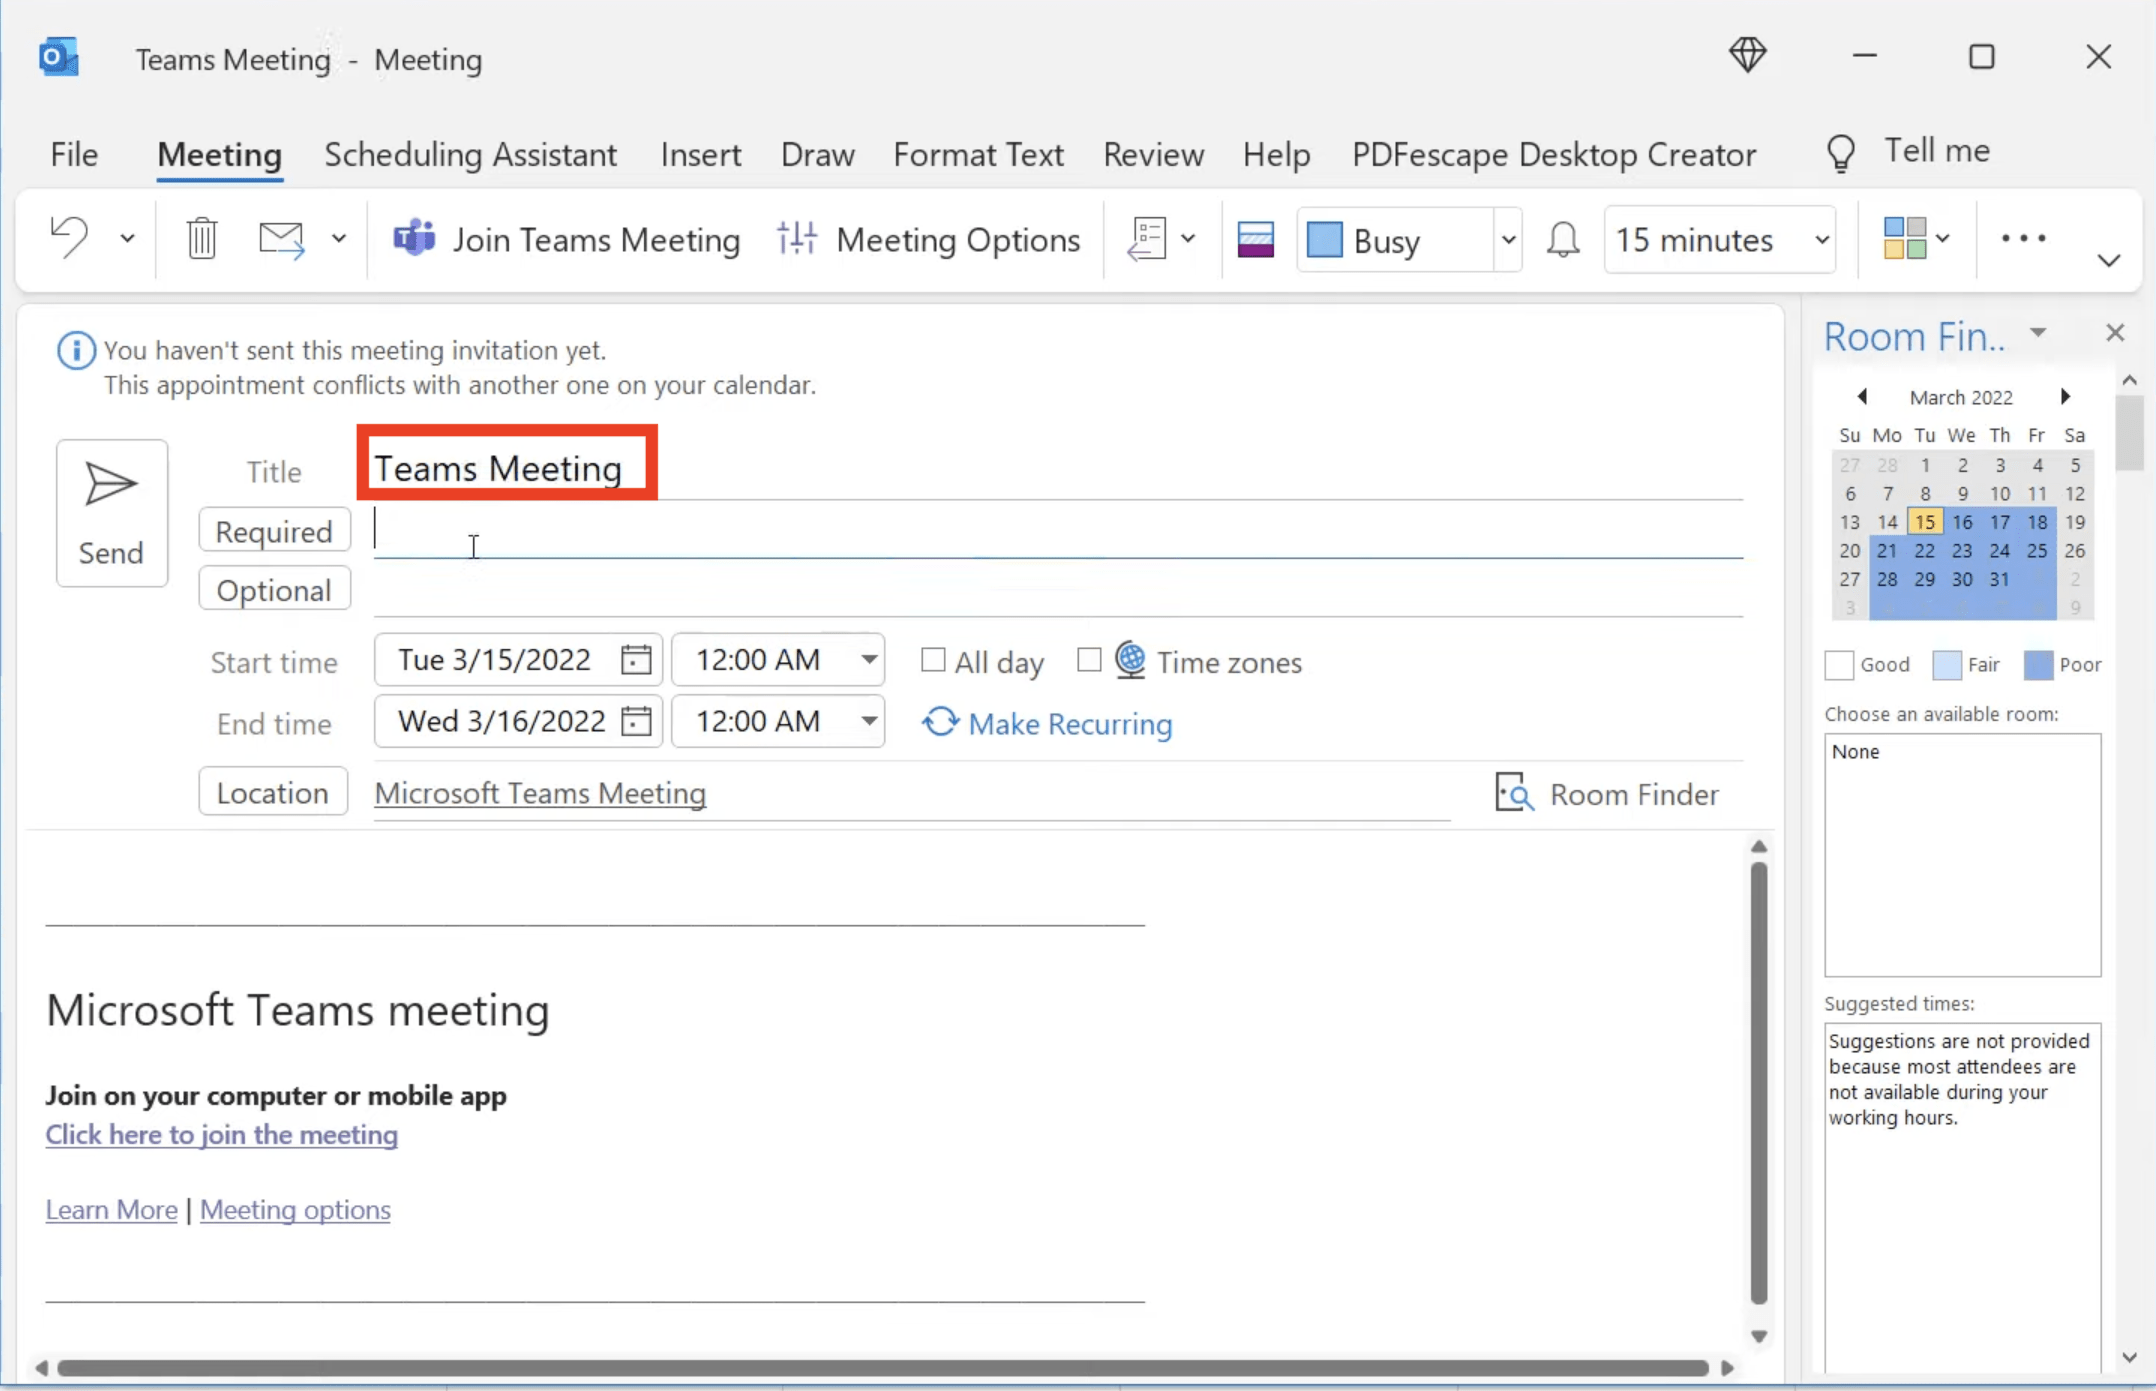The image size is (2156, 1391).
Task: Open PDFescape Desktop Creator tab
Action: (1554, 155)
